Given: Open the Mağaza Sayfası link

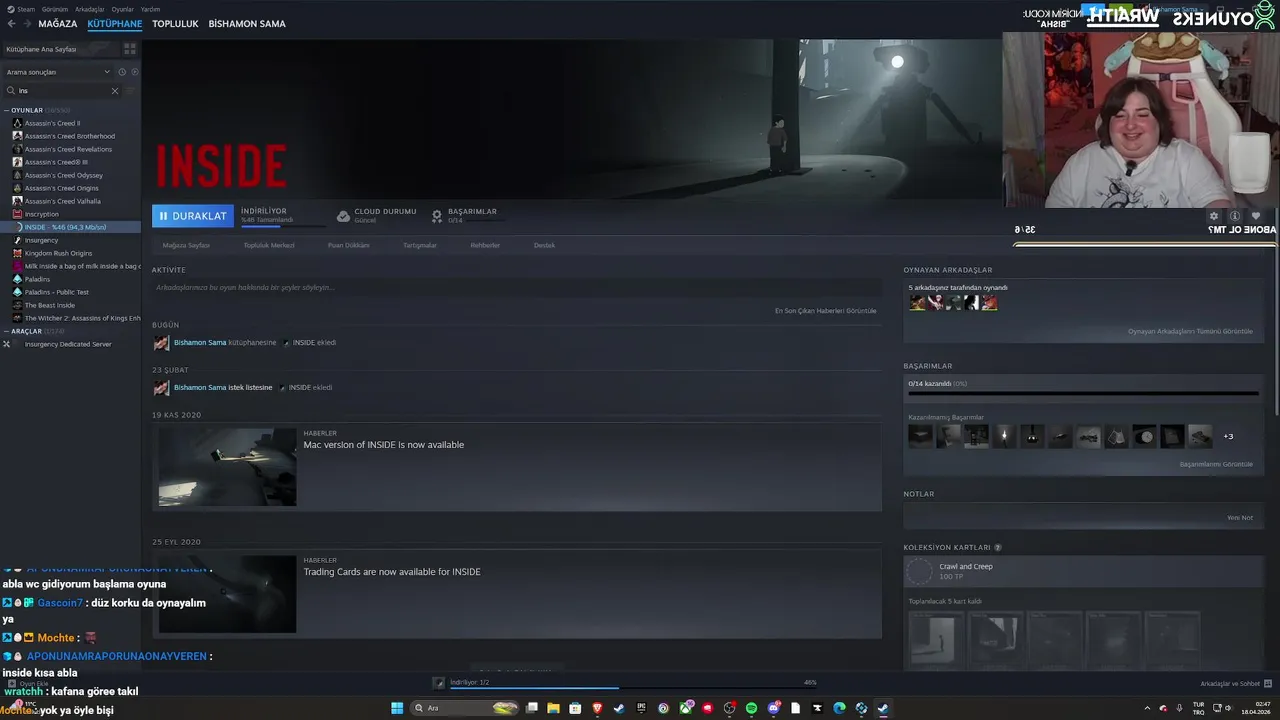Looking at the screenshot, I should [x=186, y=245].
